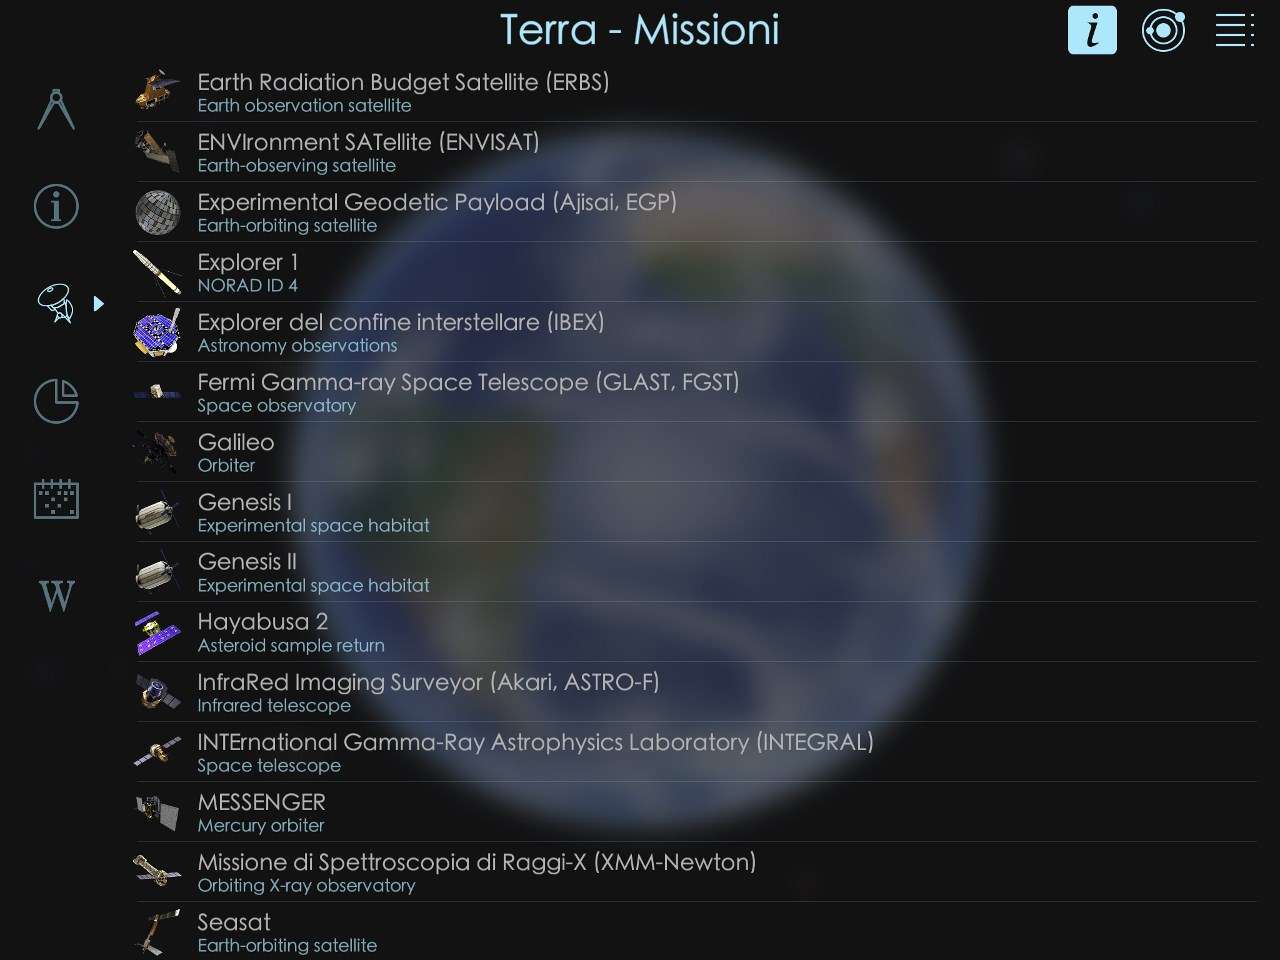This screenshot has width=1280, height=960.
Task: Click the Explorer 1 rocket icon
Action: click(x=158, y=271)
